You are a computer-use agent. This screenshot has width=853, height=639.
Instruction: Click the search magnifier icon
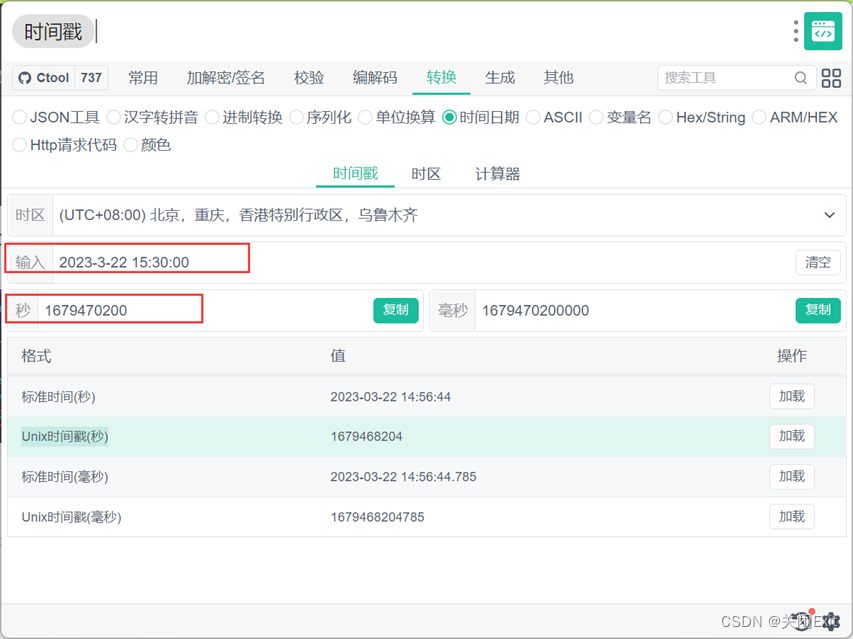[x=800, y=78]
